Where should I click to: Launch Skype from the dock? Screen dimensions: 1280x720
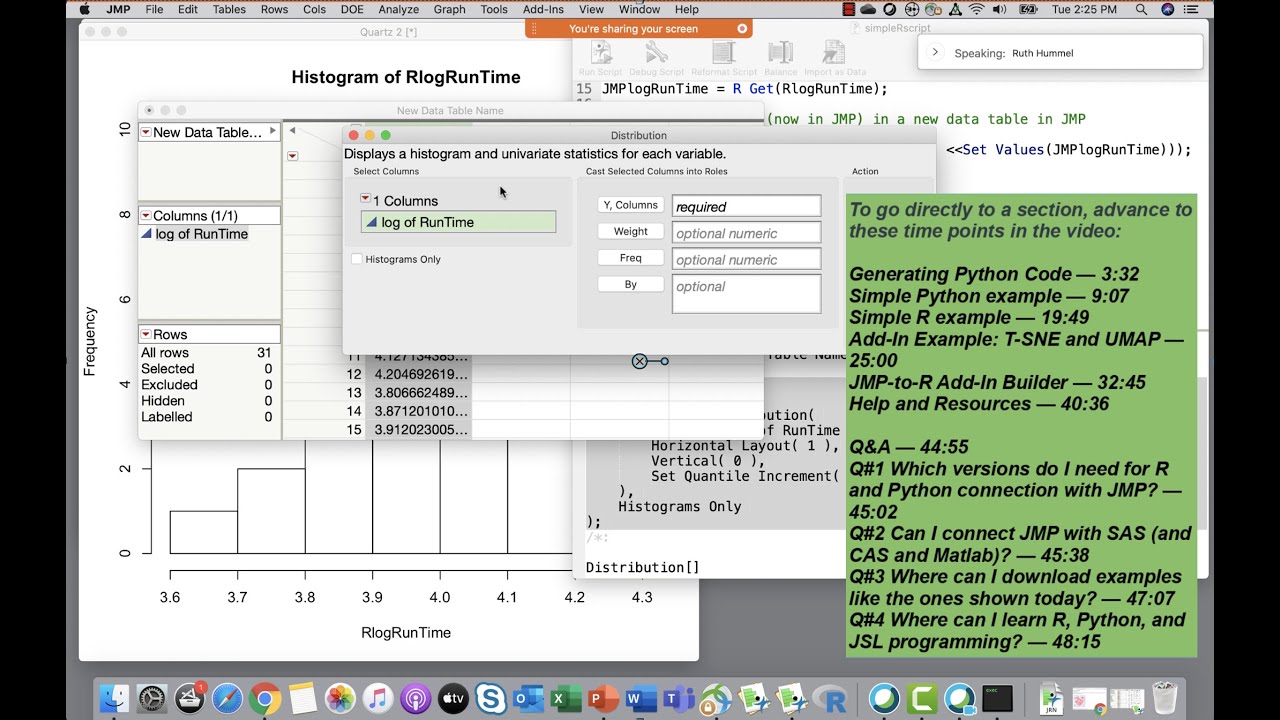tap(490, 698)
